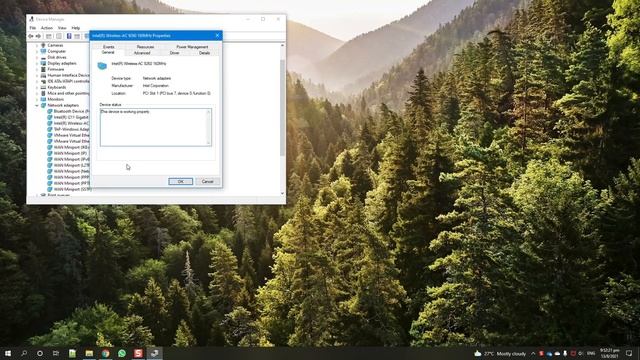Image resolution: width=640 pixels, height=360 pixels.
Task: Switch to the Driver tab
Action: [174, 53]
